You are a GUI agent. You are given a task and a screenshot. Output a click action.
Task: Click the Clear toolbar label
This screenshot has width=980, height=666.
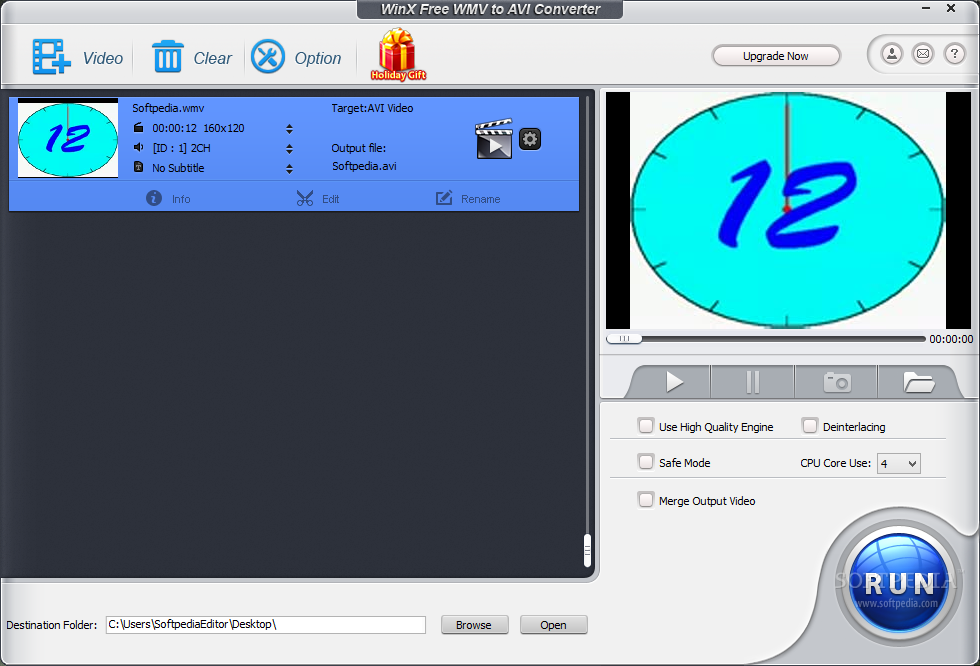pos(212,58)
